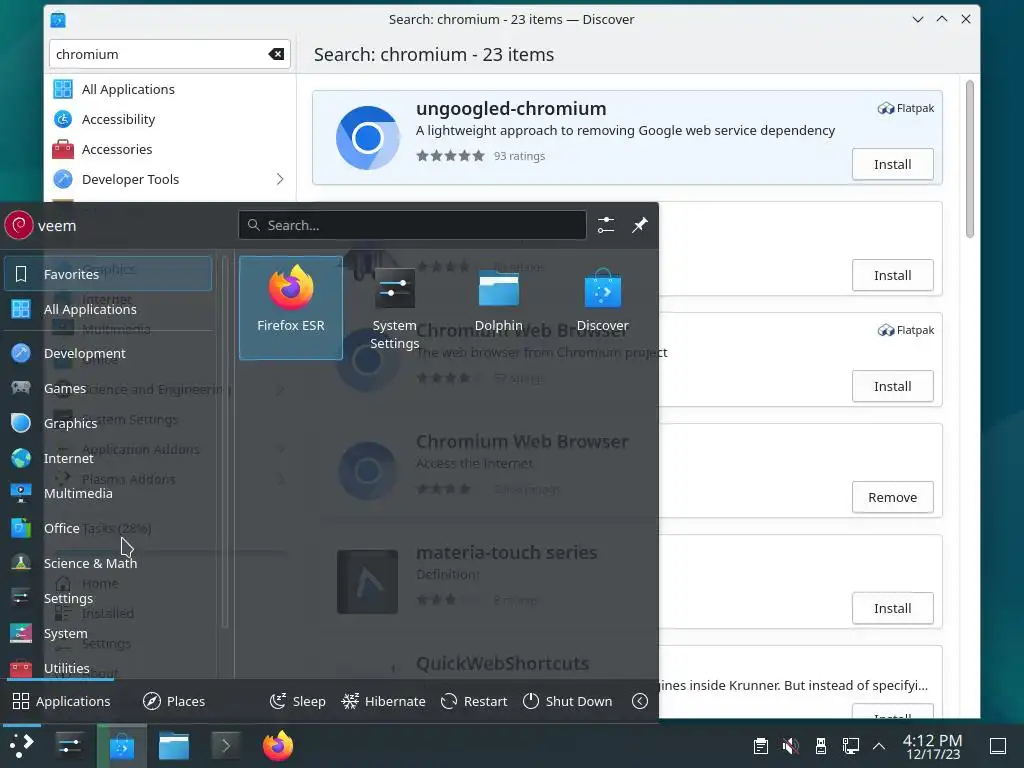Click the Discover window icon in title bar
This screenshot has width=1024, height=768.
click(58, 20)
